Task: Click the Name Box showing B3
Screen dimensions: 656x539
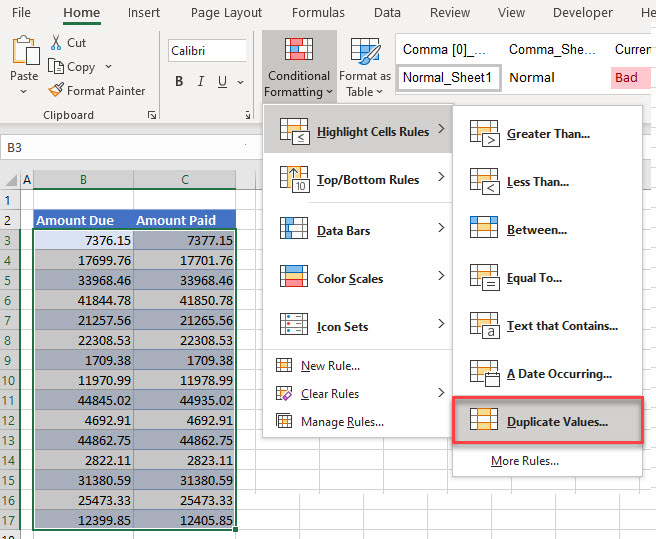Action: click(x=60, y=147)
